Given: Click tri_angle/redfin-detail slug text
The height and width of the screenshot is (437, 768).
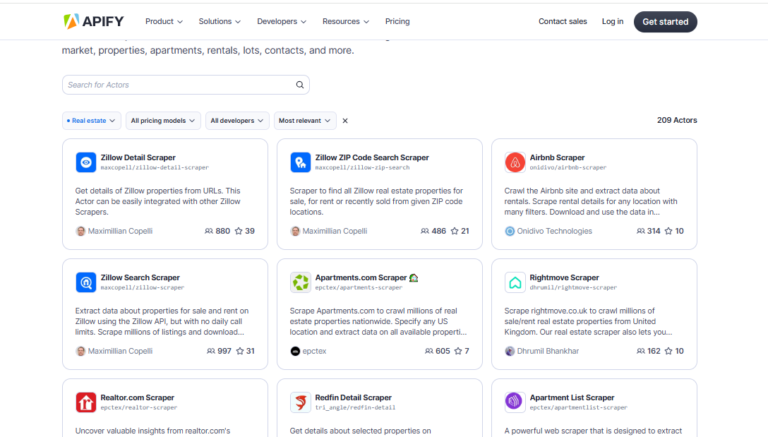Looking at the screenshot, I should click(x=355, y=408).
